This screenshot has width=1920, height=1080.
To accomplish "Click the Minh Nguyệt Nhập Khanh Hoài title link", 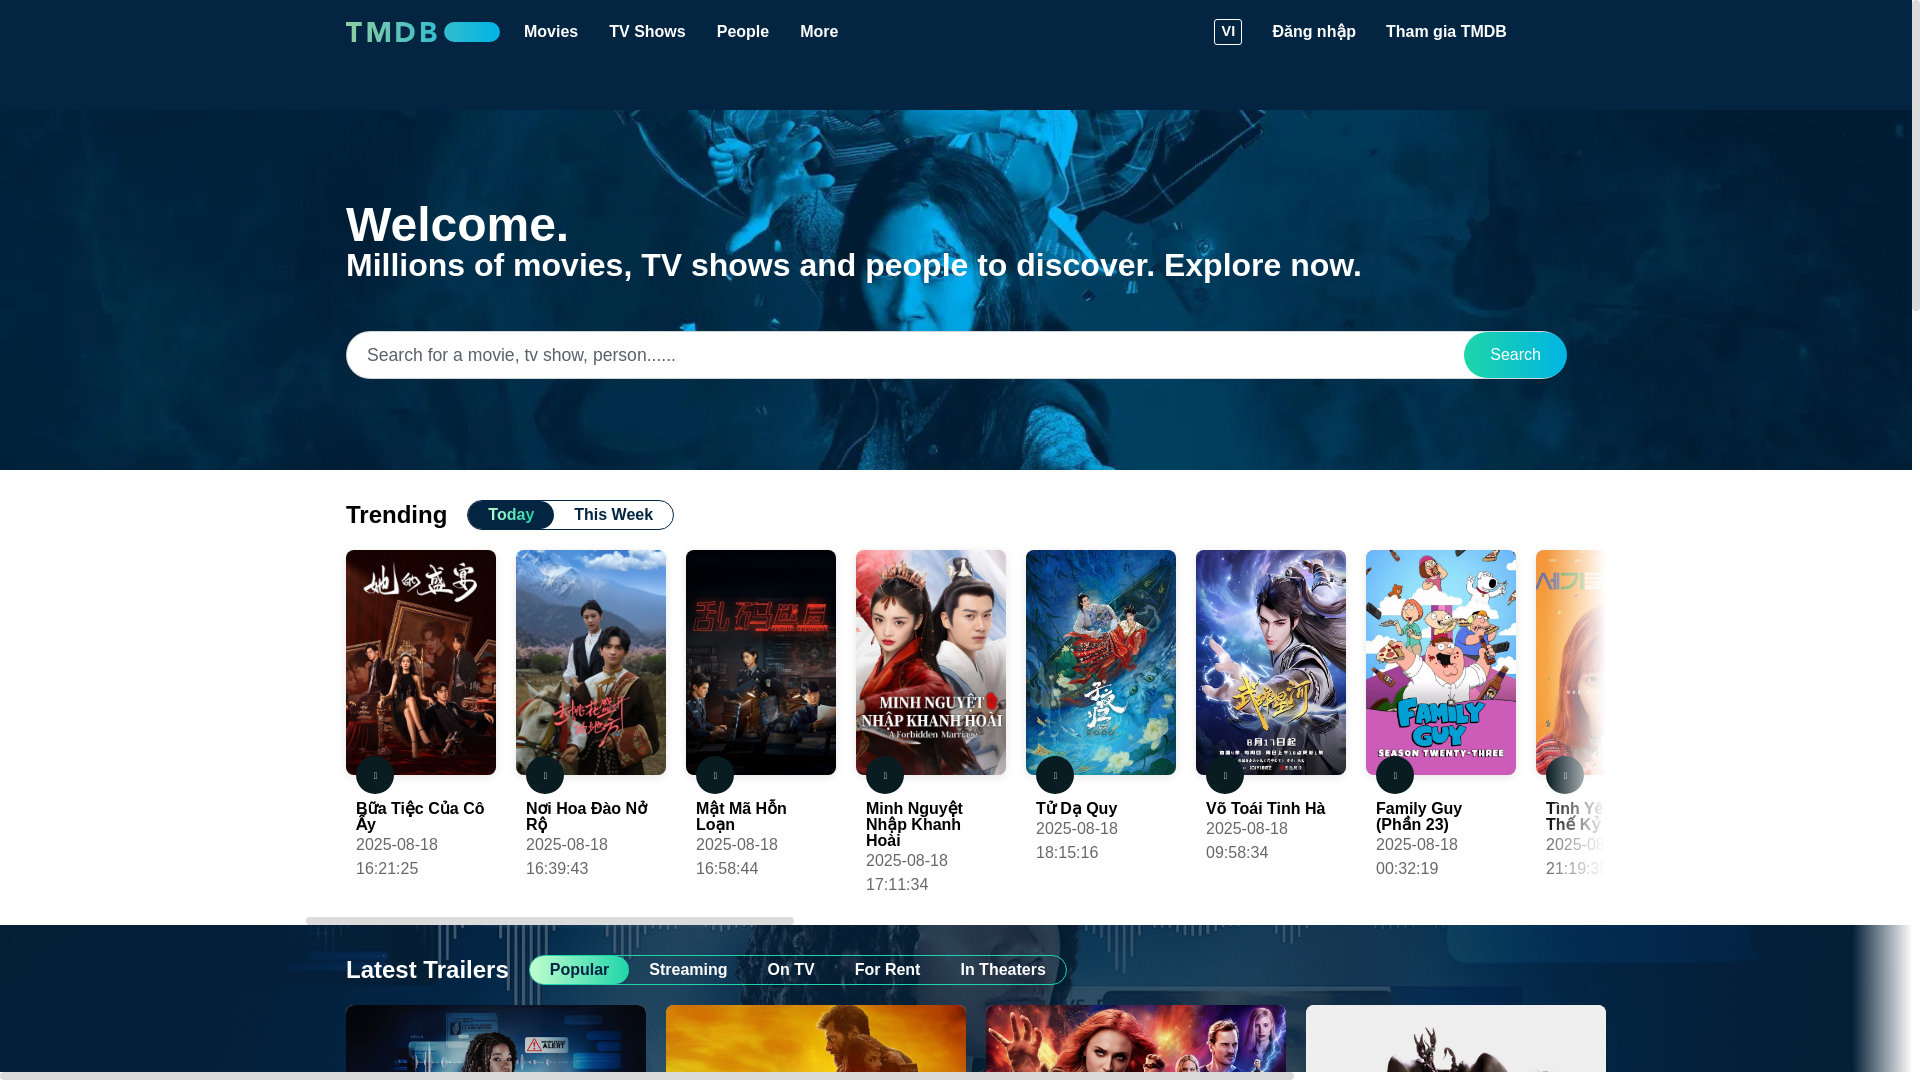I will pos(914,824).
